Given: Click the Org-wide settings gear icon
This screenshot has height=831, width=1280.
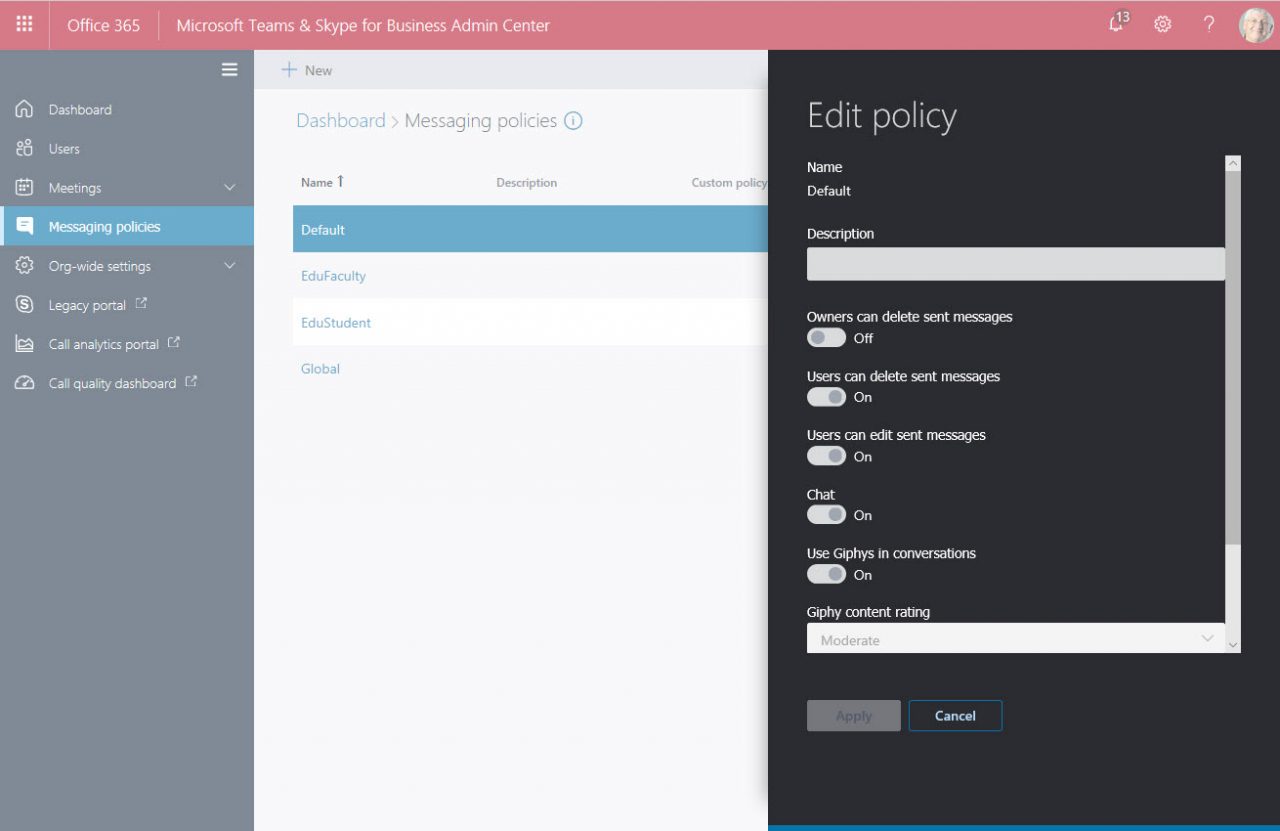Looking at the screenshot, I should pyautogui.click(x=25, y=266).
